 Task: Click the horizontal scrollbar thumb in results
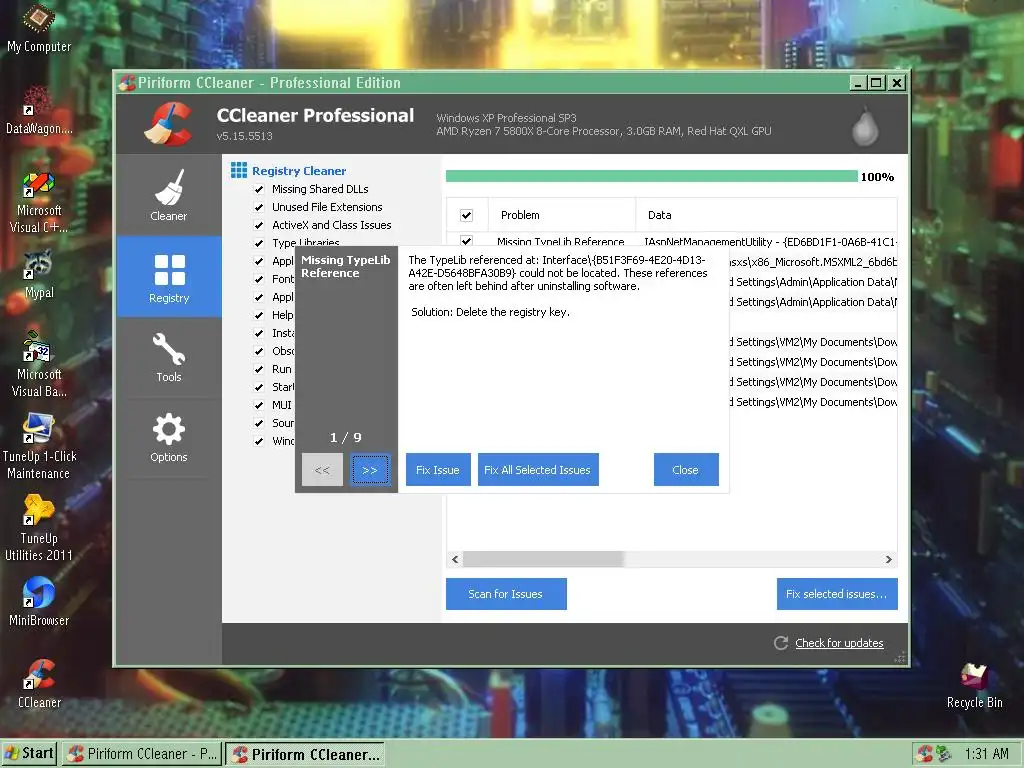point(543,559)
